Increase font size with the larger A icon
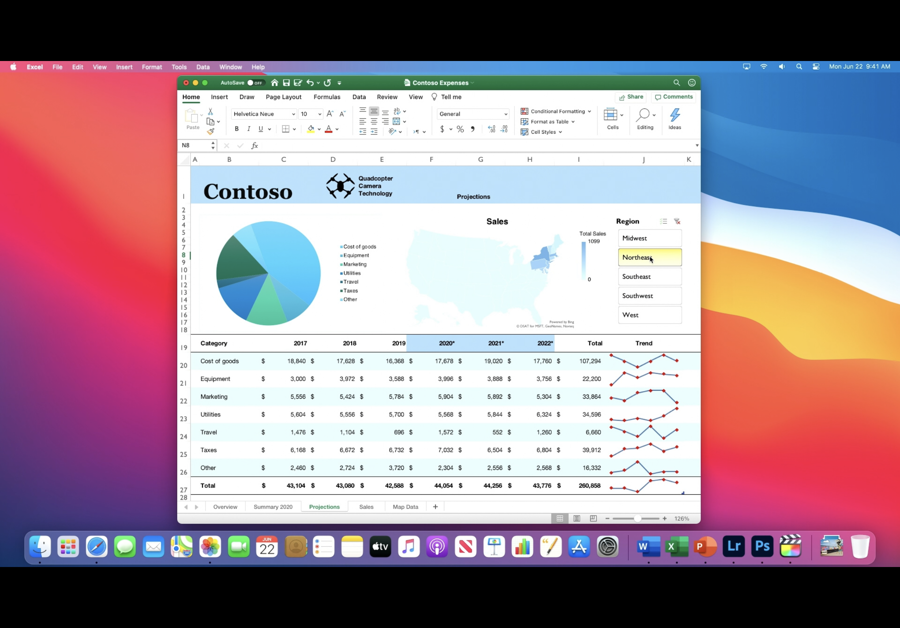 pyautogui.click(x=330, y=114)
